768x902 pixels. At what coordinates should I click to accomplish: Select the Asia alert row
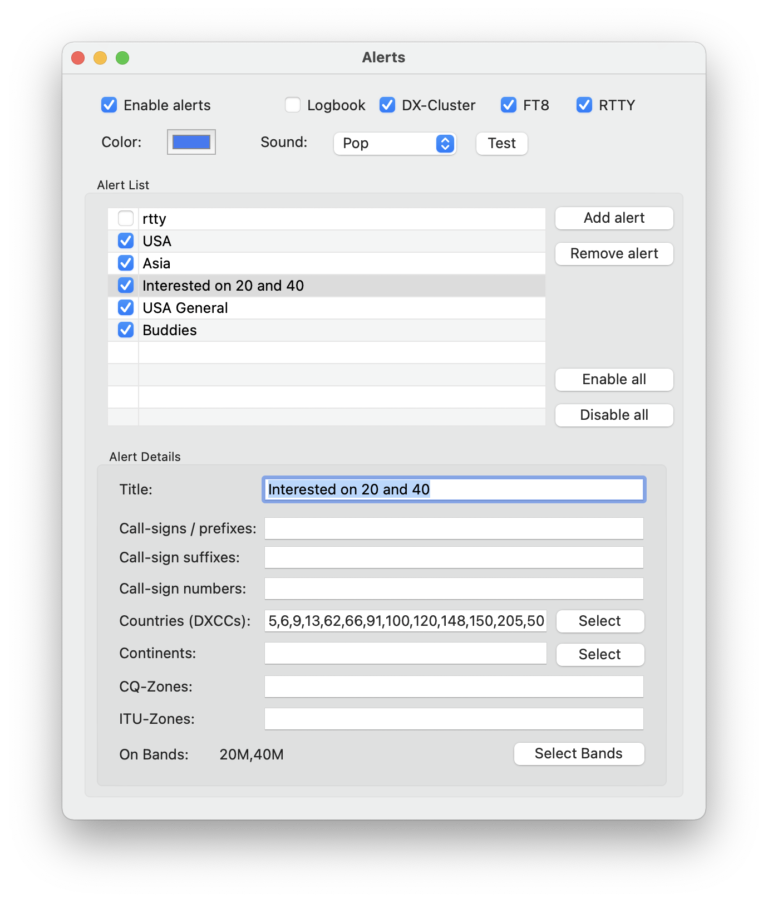327,263
